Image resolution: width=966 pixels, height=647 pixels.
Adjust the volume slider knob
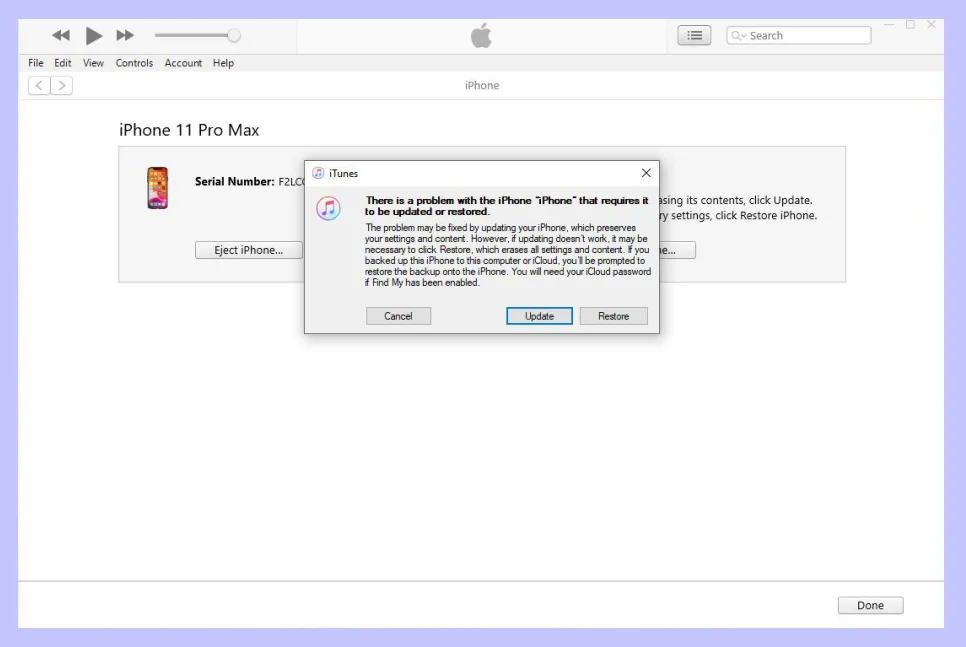[x=233, y=36]
